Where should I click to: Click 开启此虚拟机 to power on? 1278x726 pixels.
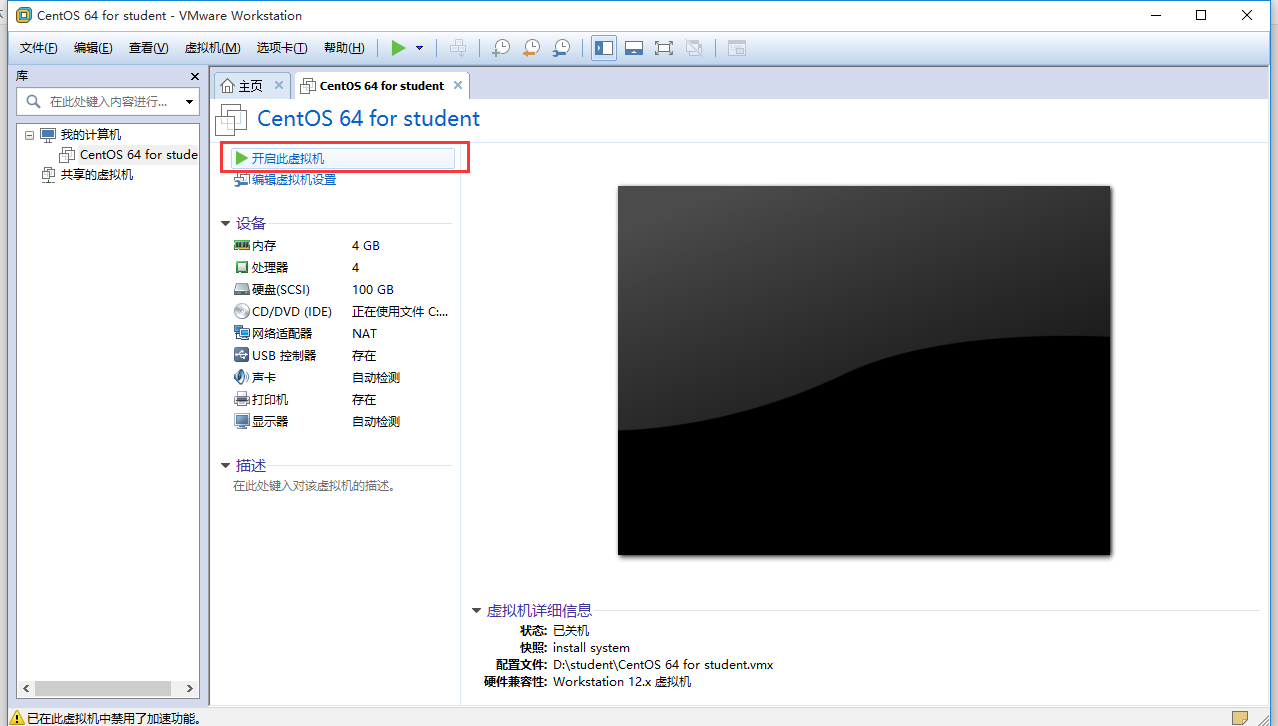287,159
